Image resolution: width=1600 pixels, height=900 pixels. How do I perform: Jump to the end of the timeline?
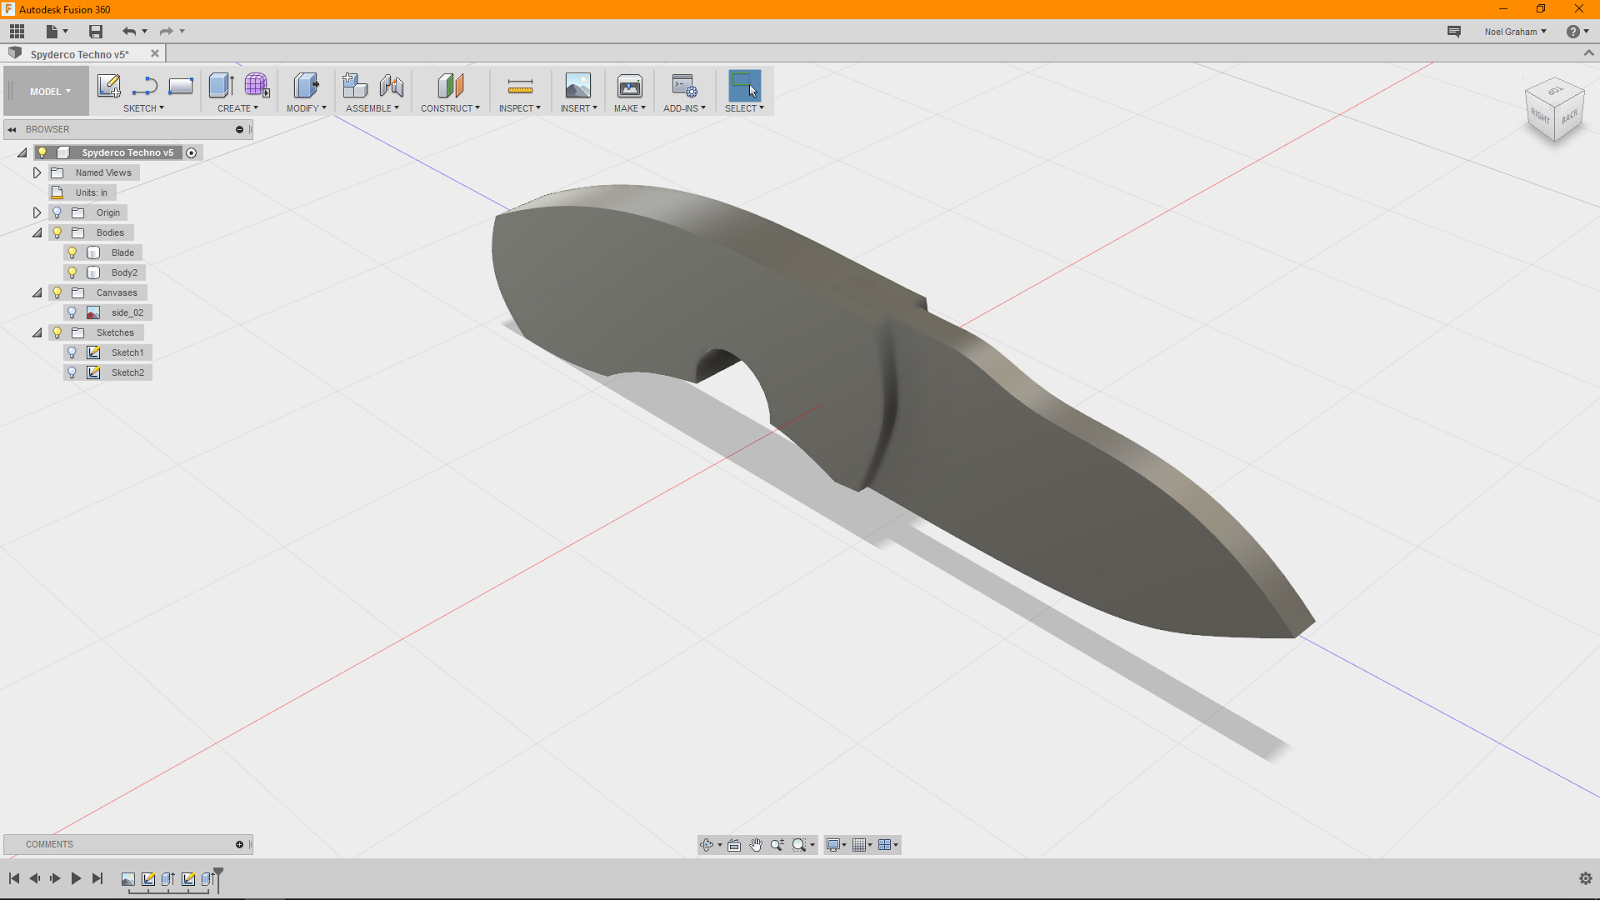[97, 878]
